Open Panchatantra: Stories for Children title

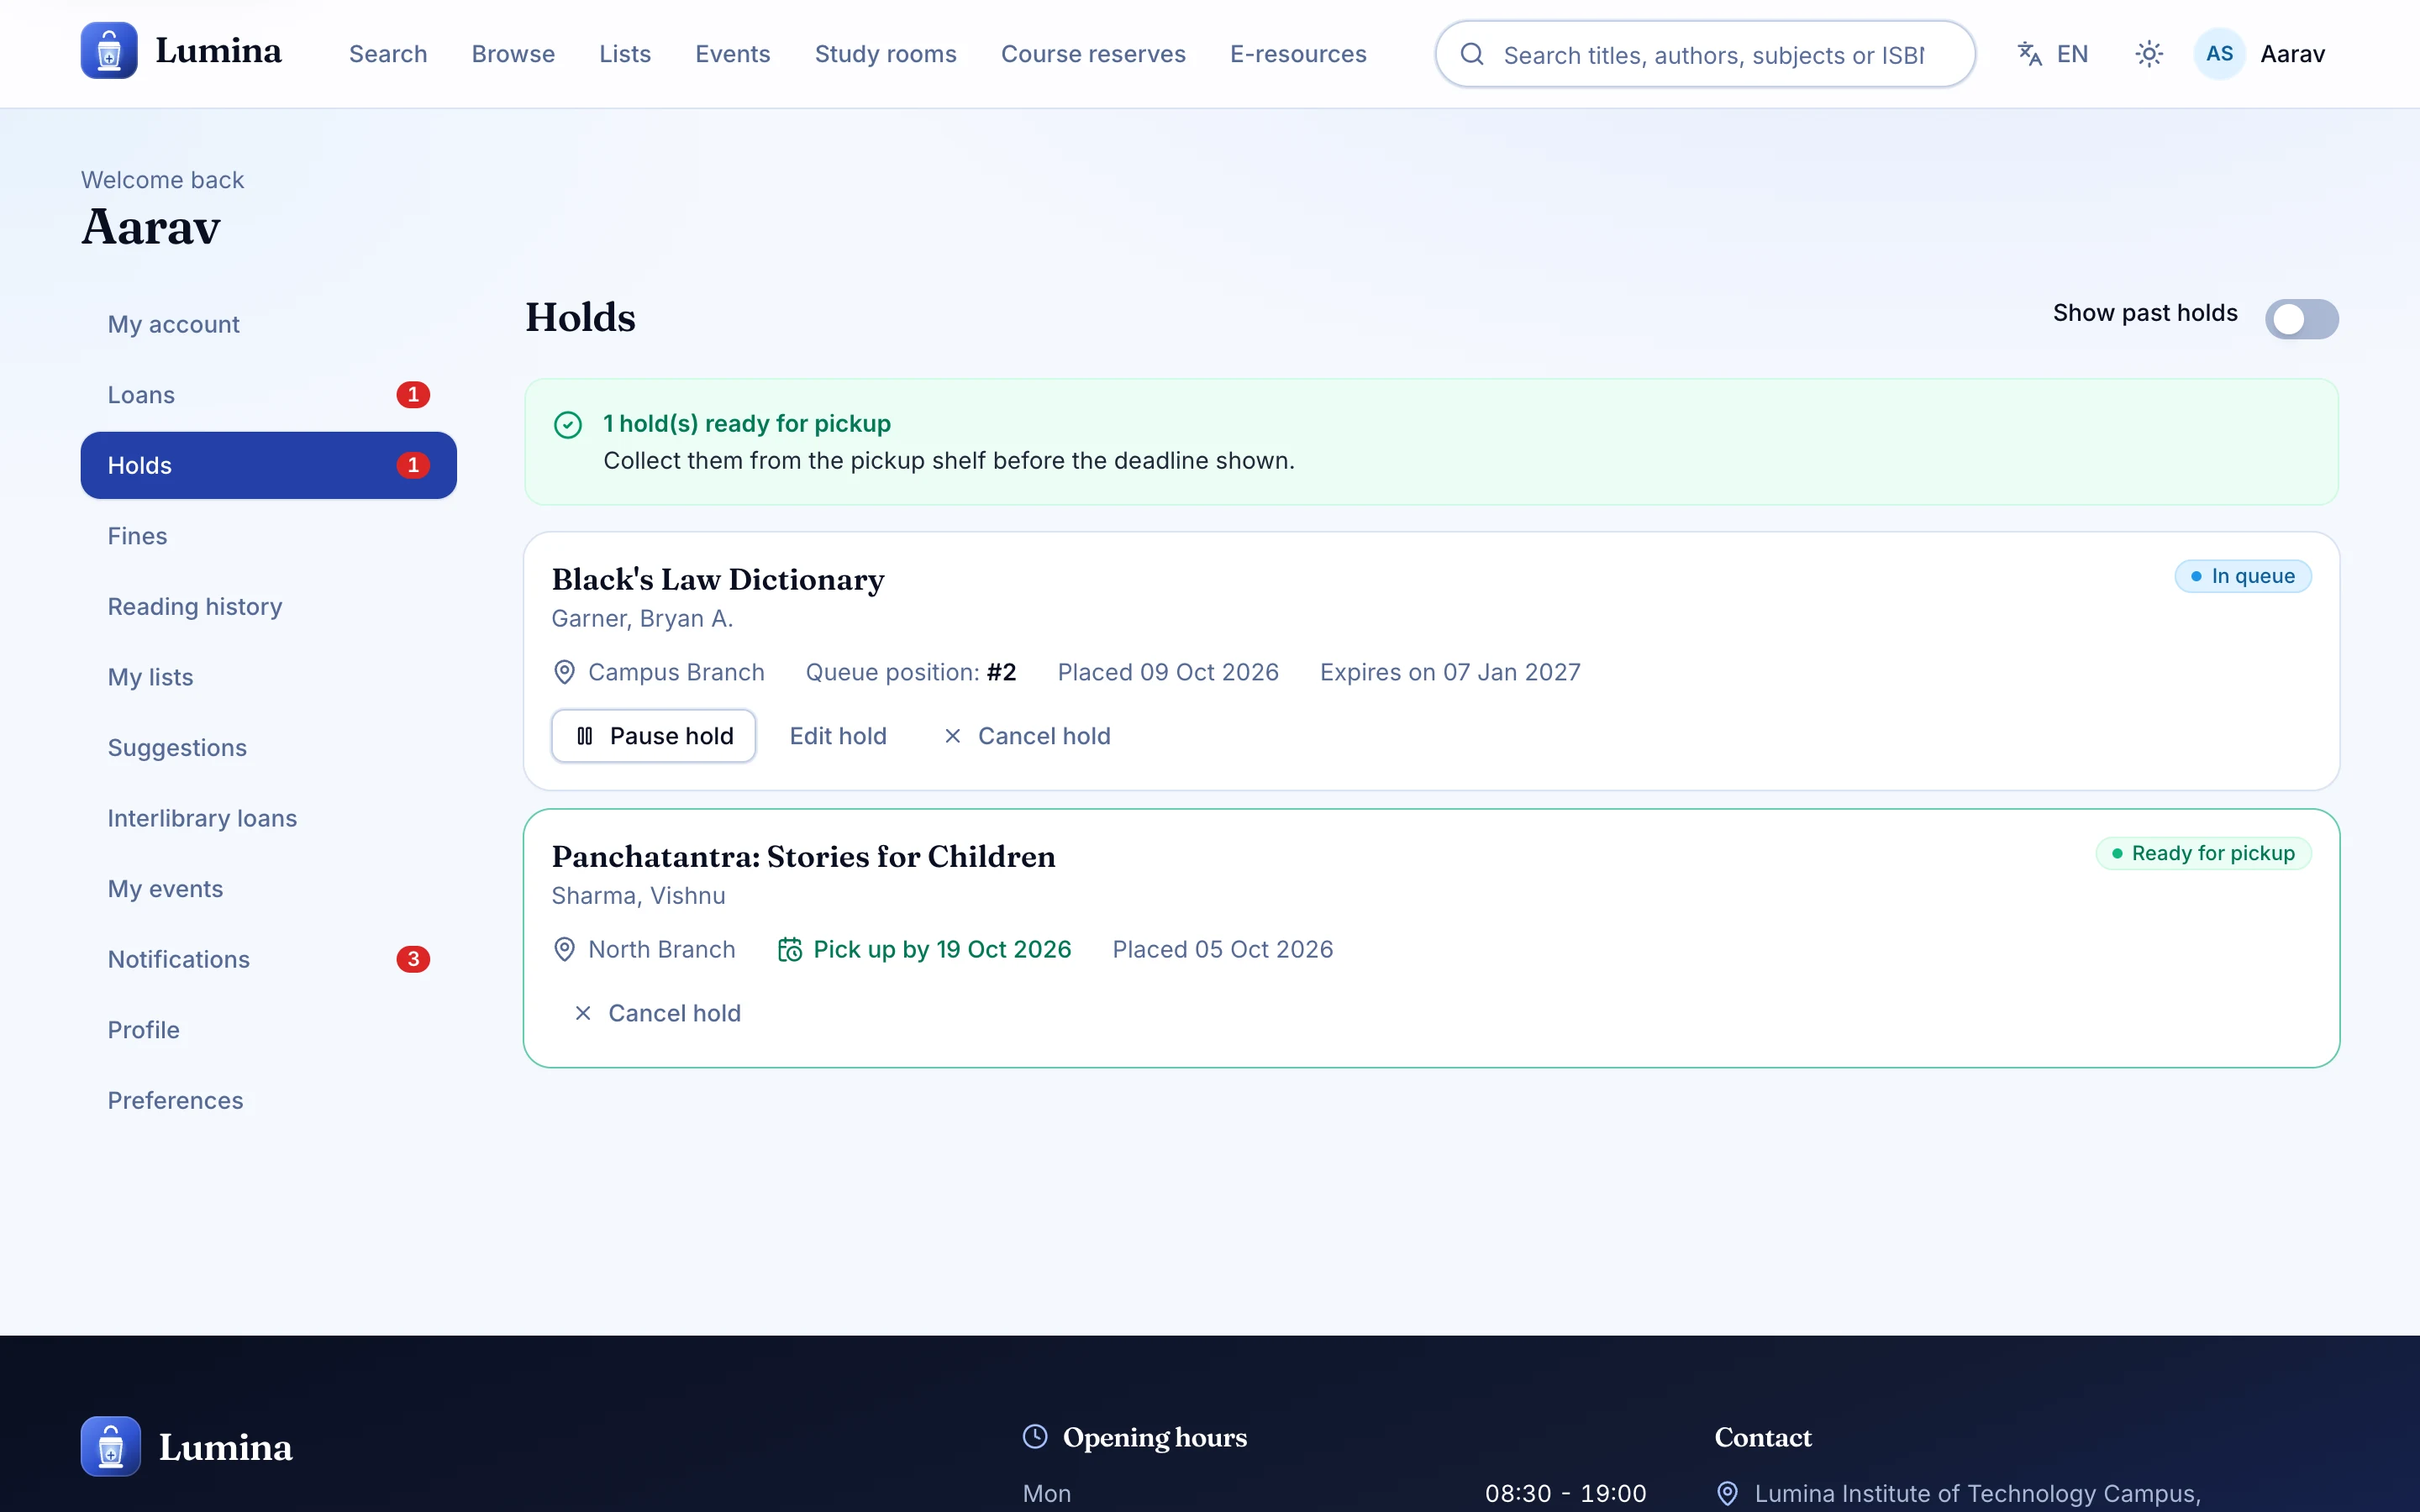pyautogui.click(x=803, y=856)
